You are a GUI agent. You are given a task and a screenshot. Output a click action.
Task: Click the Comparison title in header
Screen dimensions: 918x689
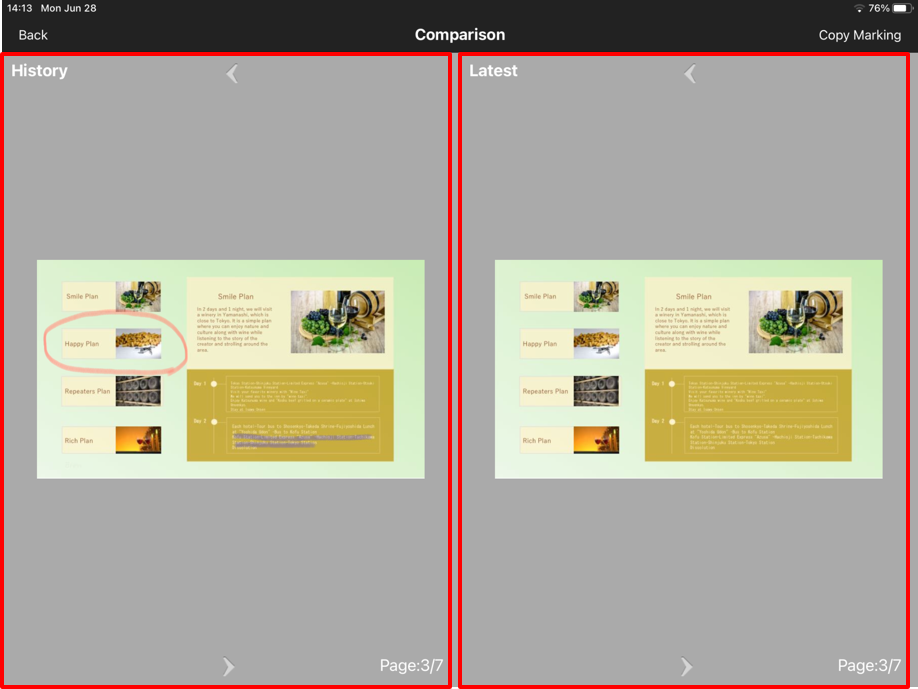tap(460, 35)
